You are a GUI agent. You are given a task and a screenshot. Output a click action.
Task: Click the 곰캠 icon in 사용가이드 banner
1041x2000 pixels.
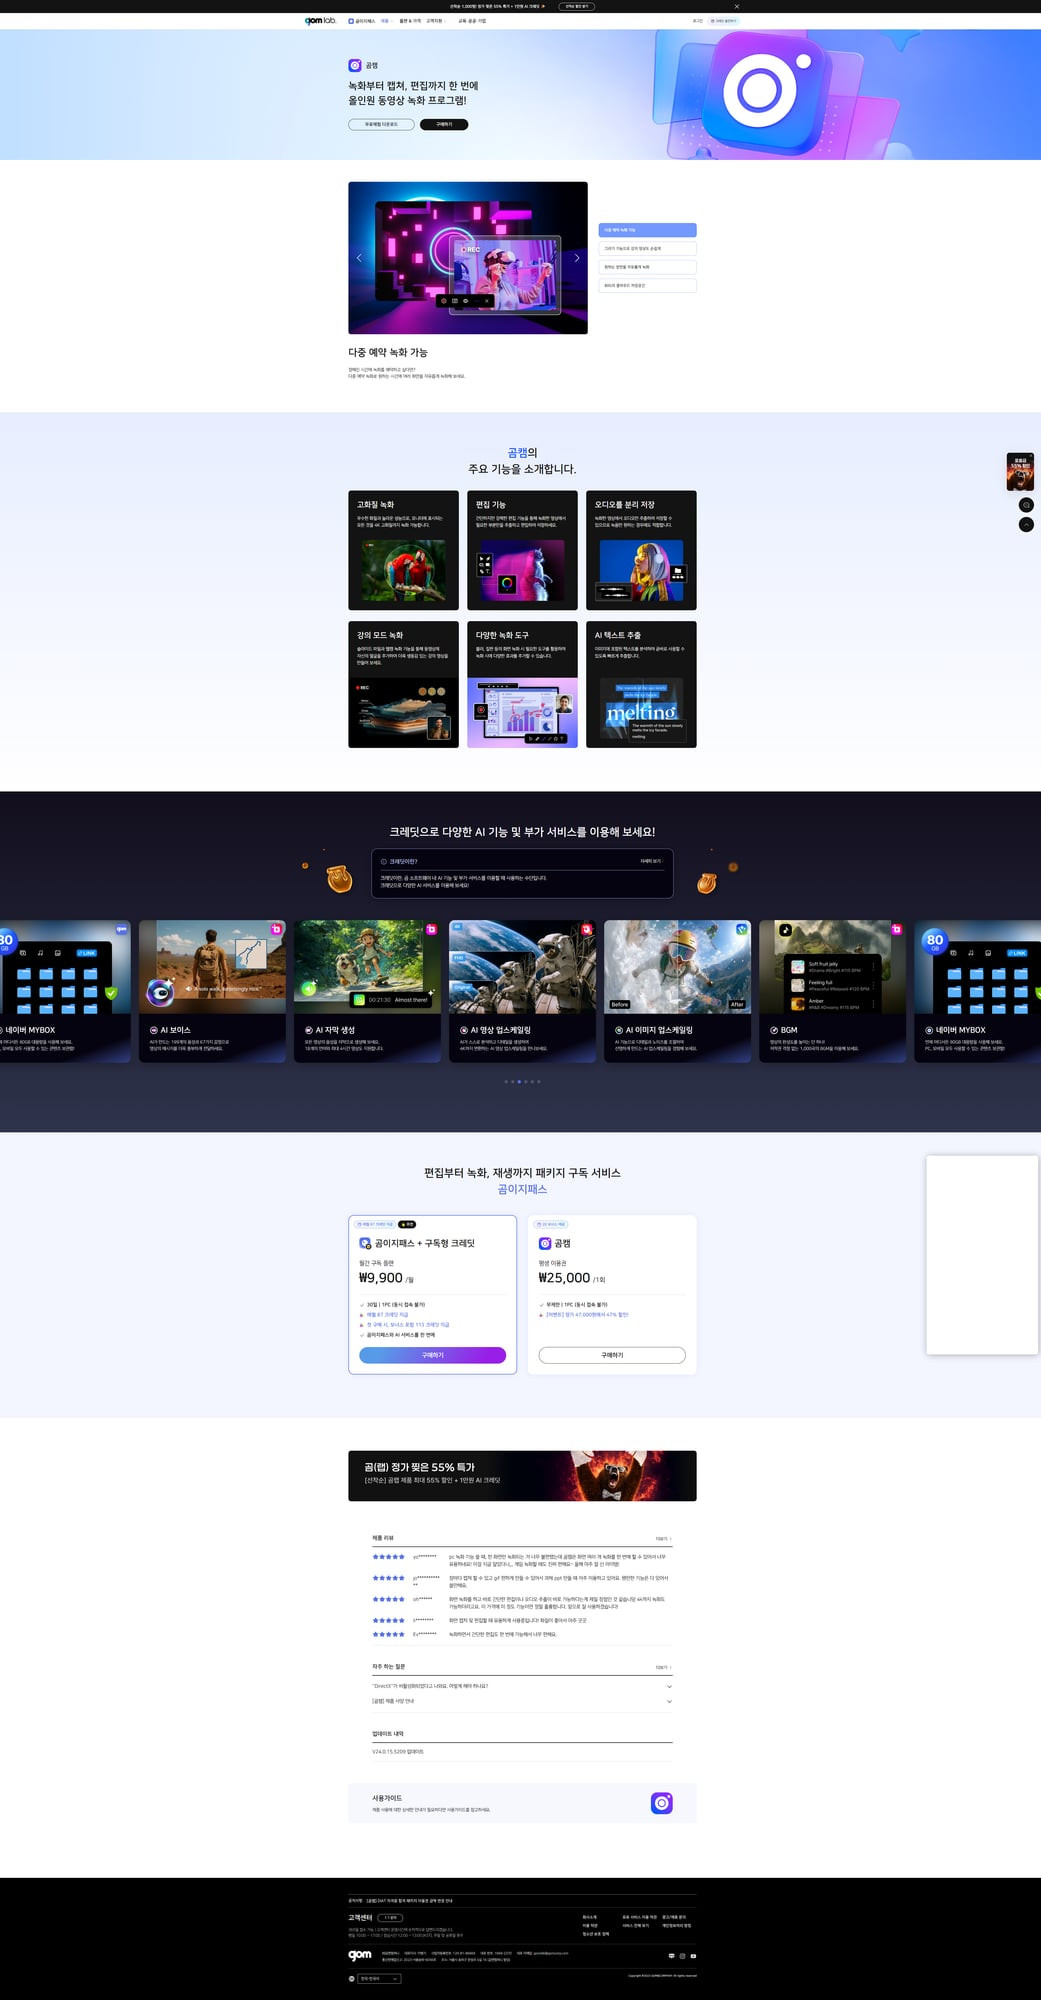pyautogui.click(x=661, y=1803)
